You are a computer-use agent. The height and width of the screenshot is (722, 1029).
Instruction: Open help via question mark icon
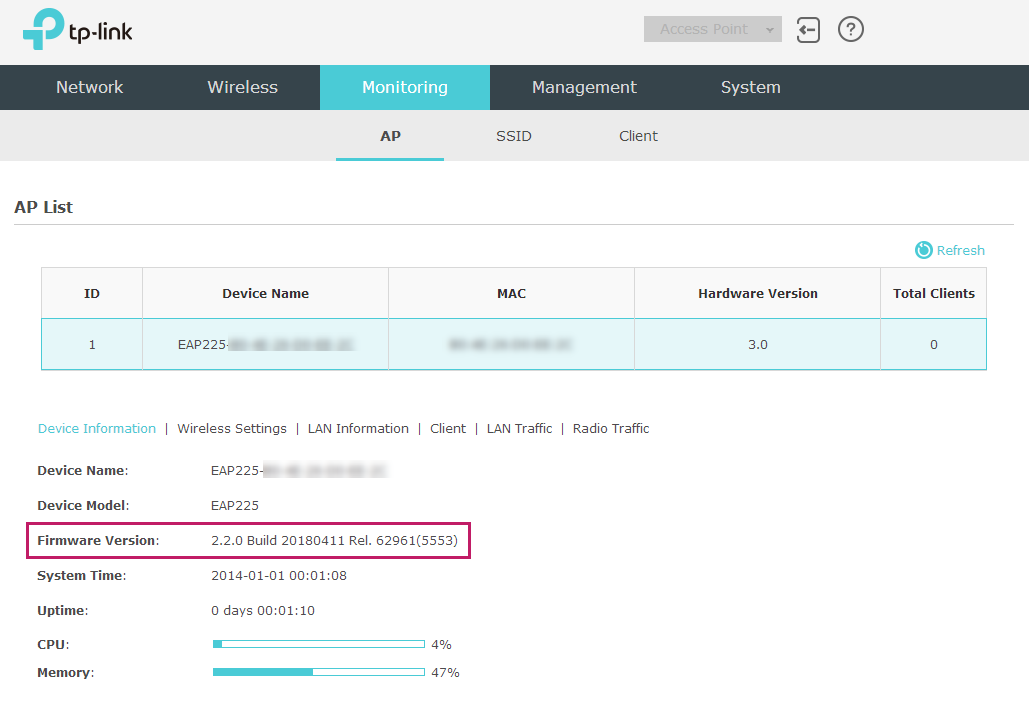coord(850,29)
